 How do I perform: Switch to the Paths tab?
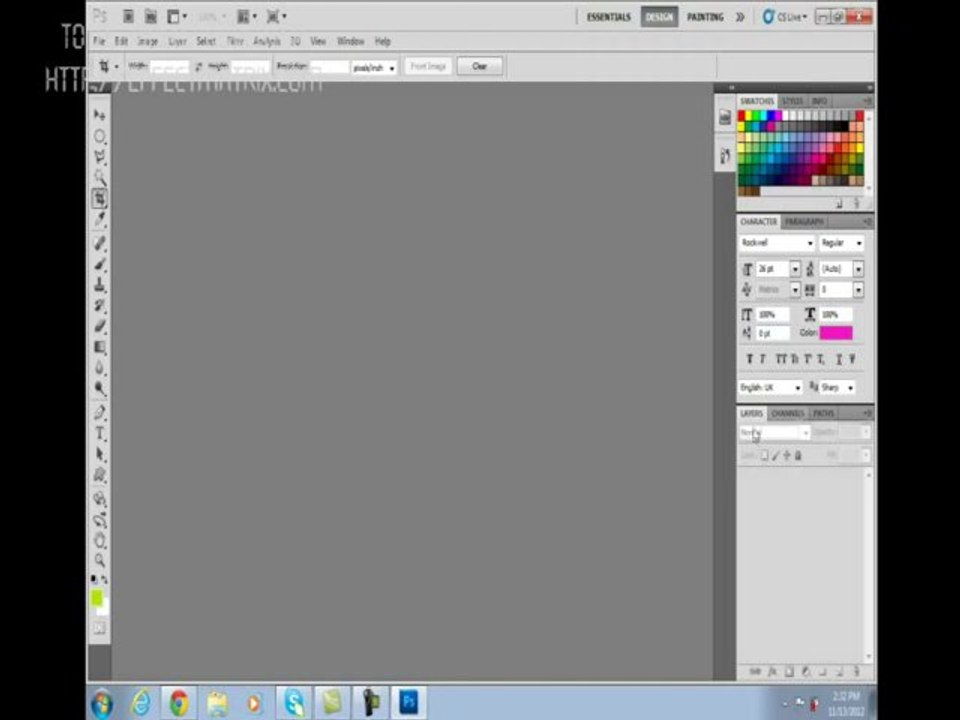coord(823,414)
